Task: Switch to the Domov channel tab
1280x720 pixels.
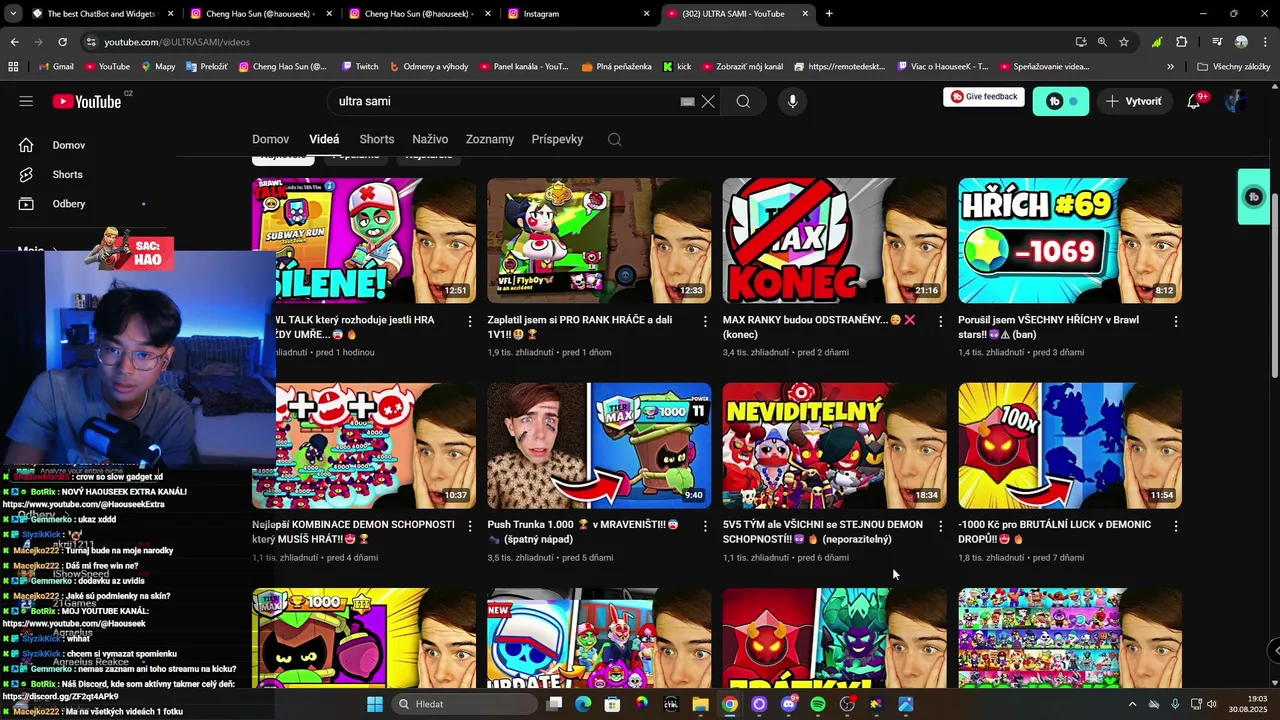Action: tap(270, 139)
